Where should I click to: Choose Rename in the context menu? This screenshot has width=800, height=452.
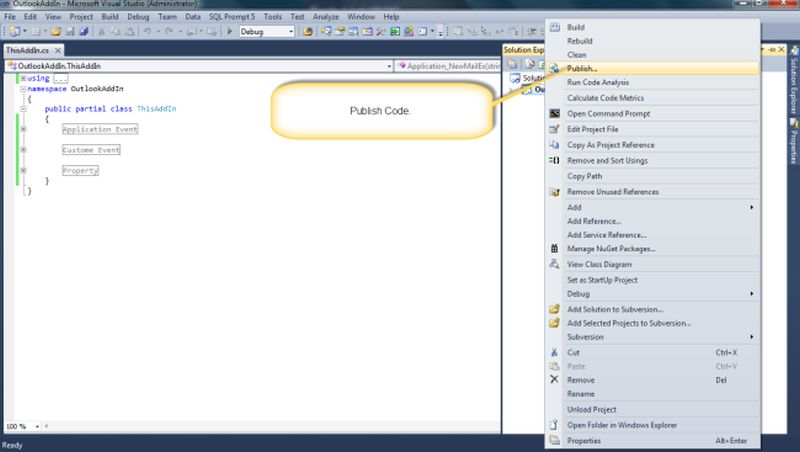(x=653, y=394)
